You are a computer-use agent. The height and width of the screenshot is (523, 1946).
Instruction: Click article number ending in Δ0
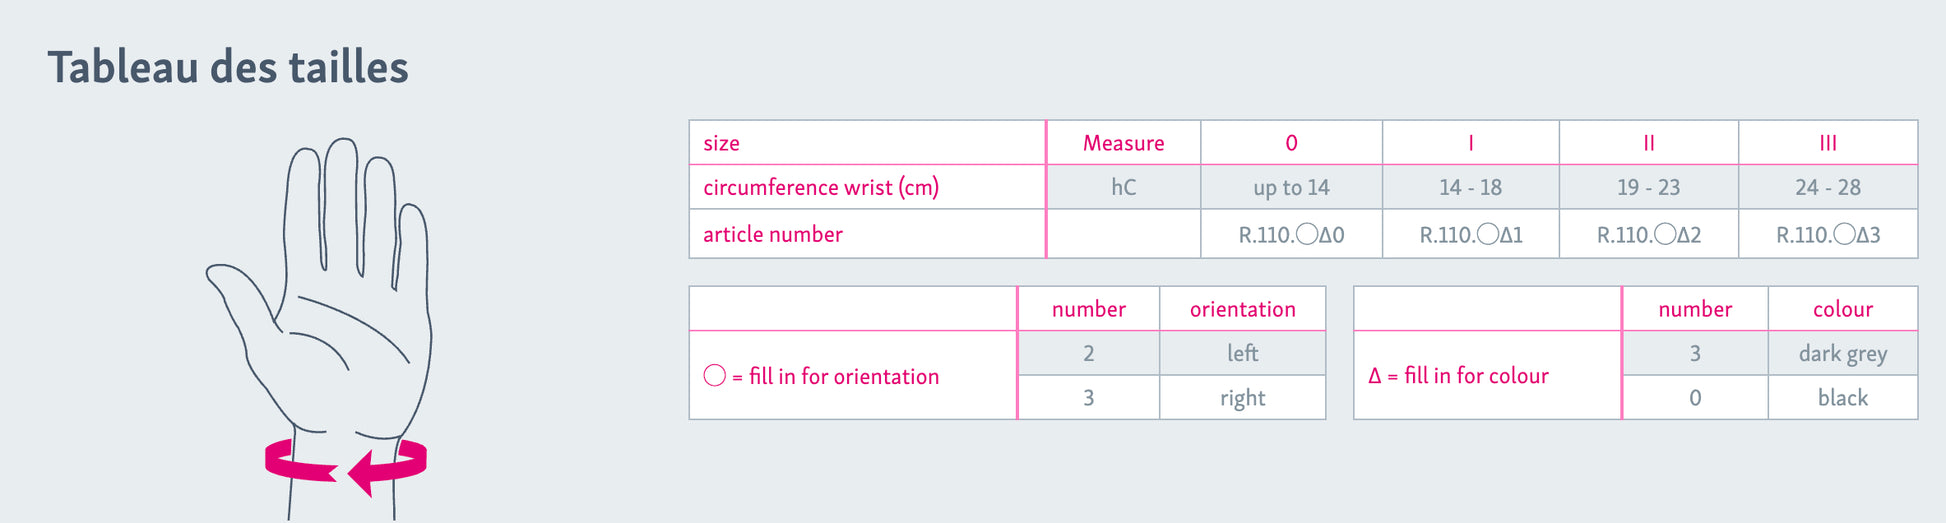coord(1291,235)
